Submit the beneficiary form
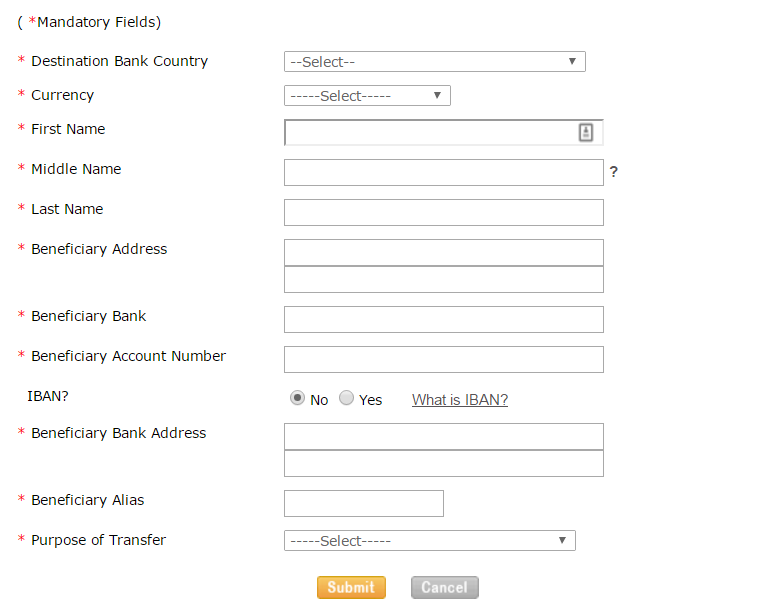This screenshot has width=765, height=606. click(x=351, y=587)
